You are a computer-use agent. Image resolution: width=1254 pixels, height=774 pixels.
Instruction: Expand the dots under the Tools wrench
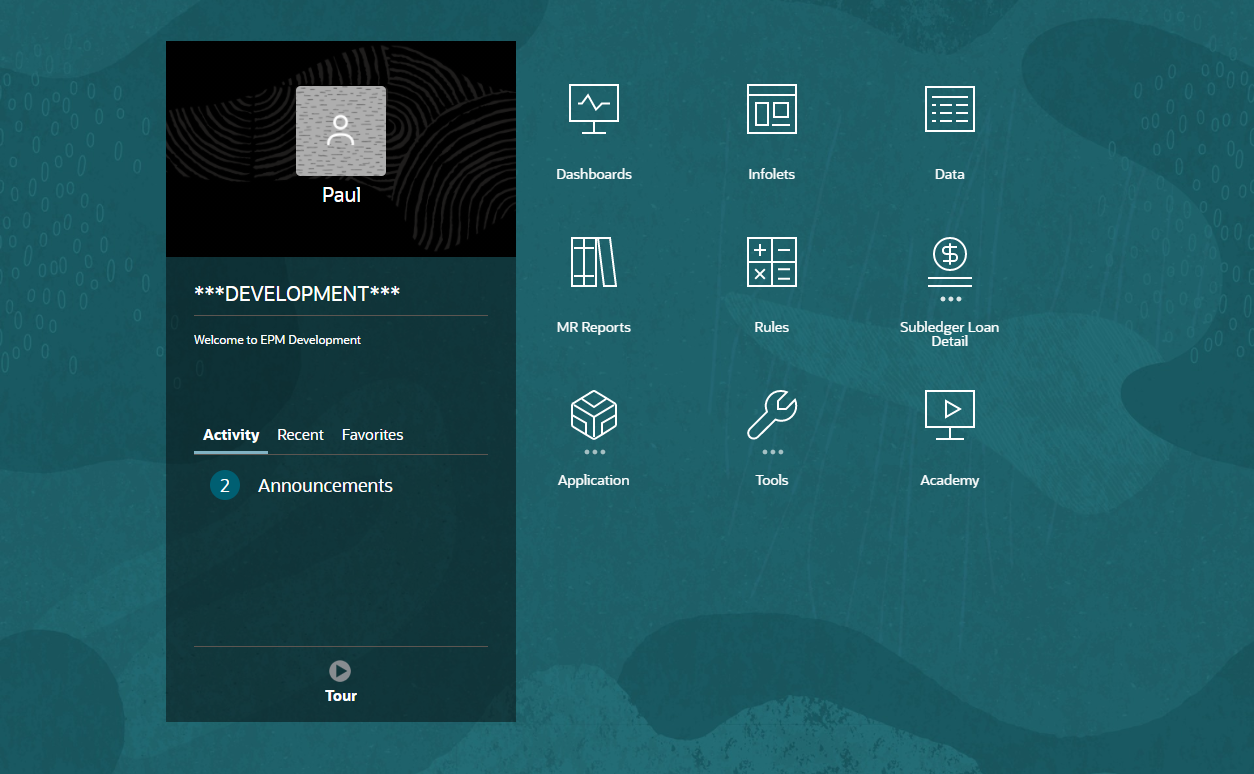772,452
